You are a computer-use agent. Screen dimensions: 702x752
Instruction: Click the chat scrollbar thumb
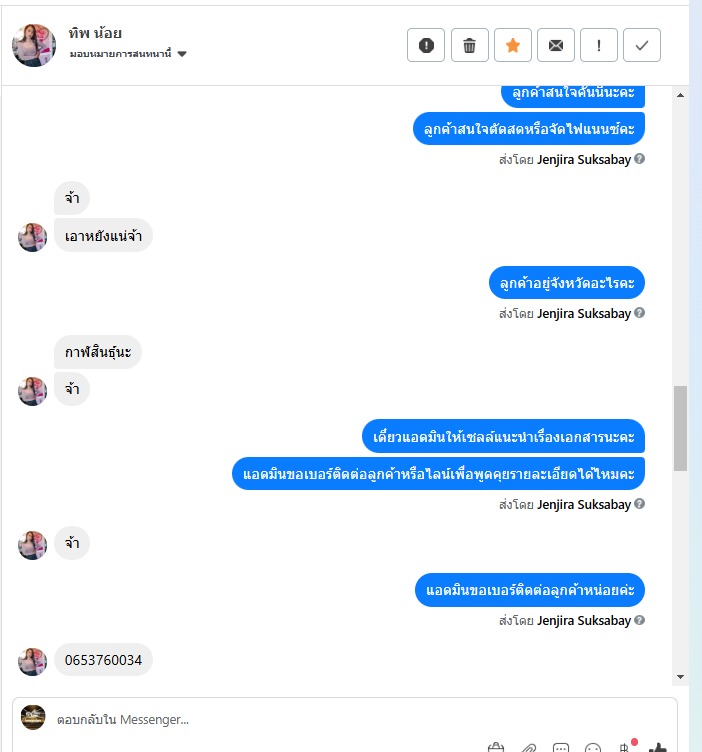[680, 428]
